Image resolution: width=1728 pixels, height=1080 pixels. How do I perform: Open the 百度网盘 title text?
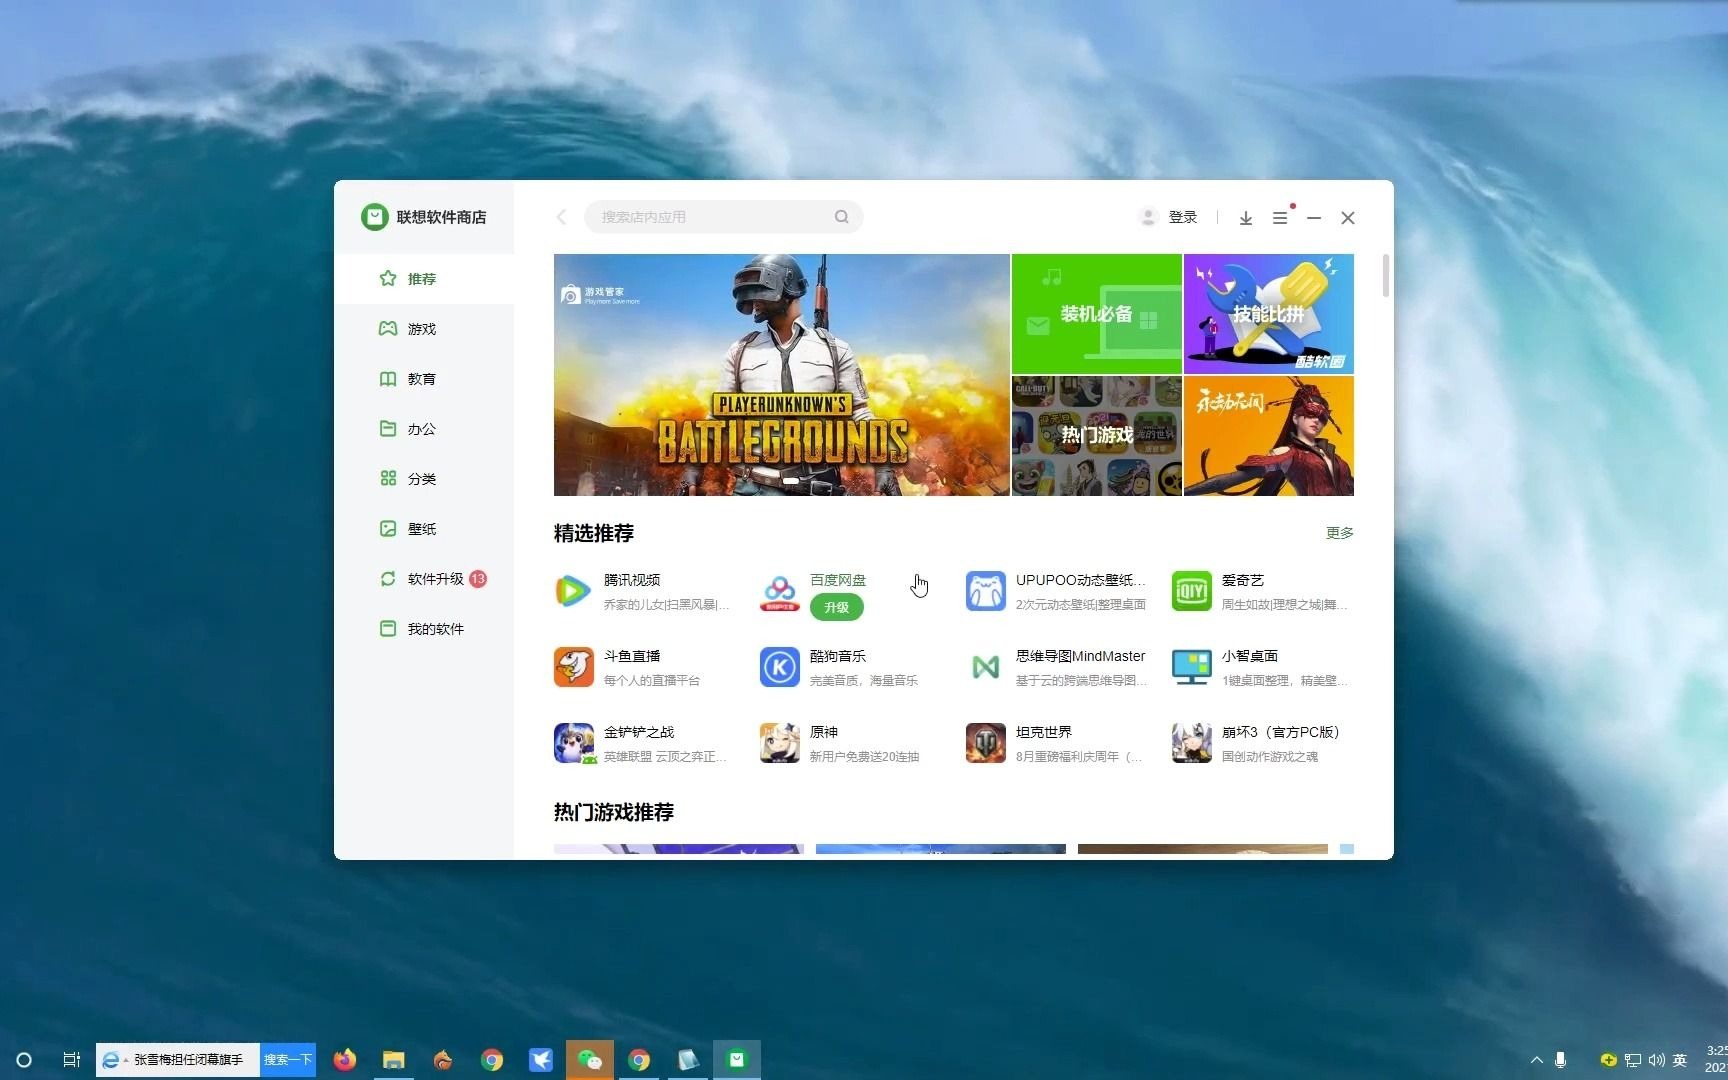tap(838, 580)
